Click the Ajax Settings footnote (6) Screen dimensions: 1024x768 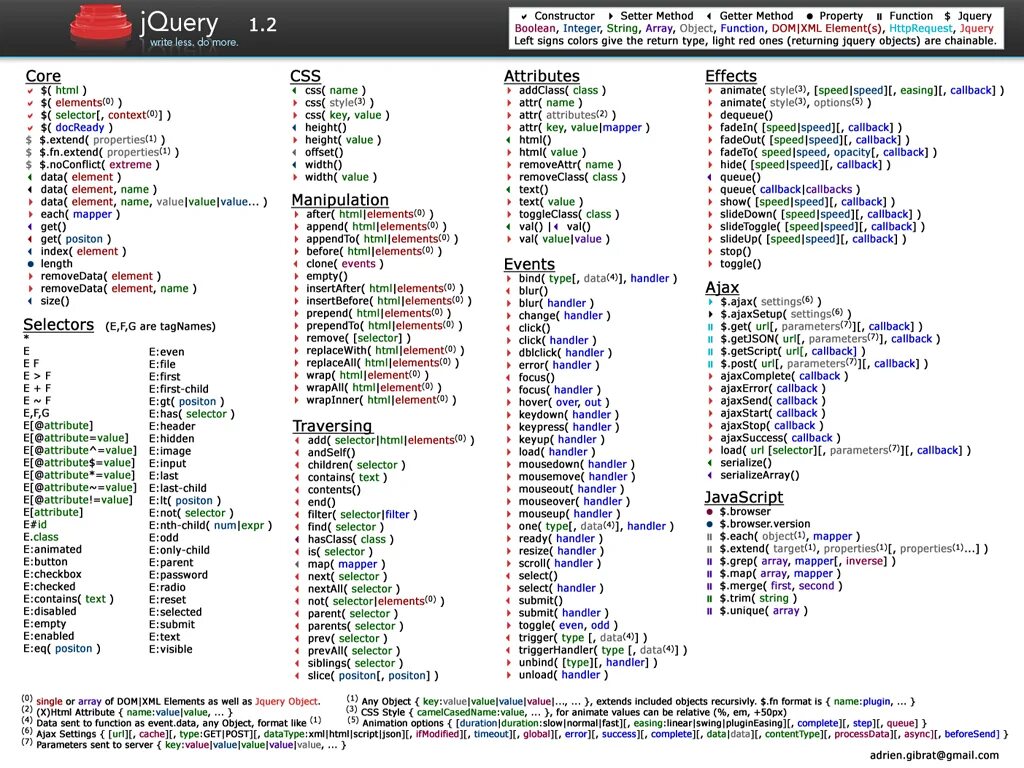pos(516,734)
